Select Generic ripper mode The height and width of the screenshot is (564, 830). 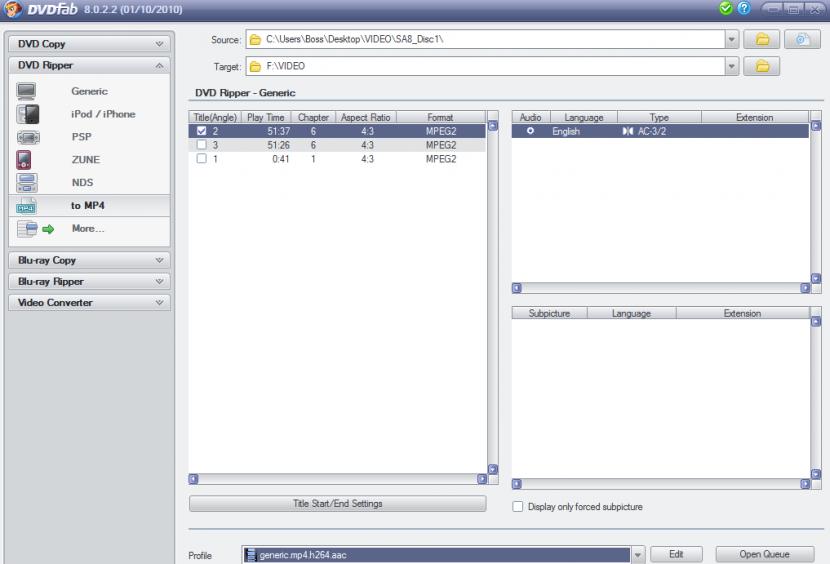tap(89, 91)
